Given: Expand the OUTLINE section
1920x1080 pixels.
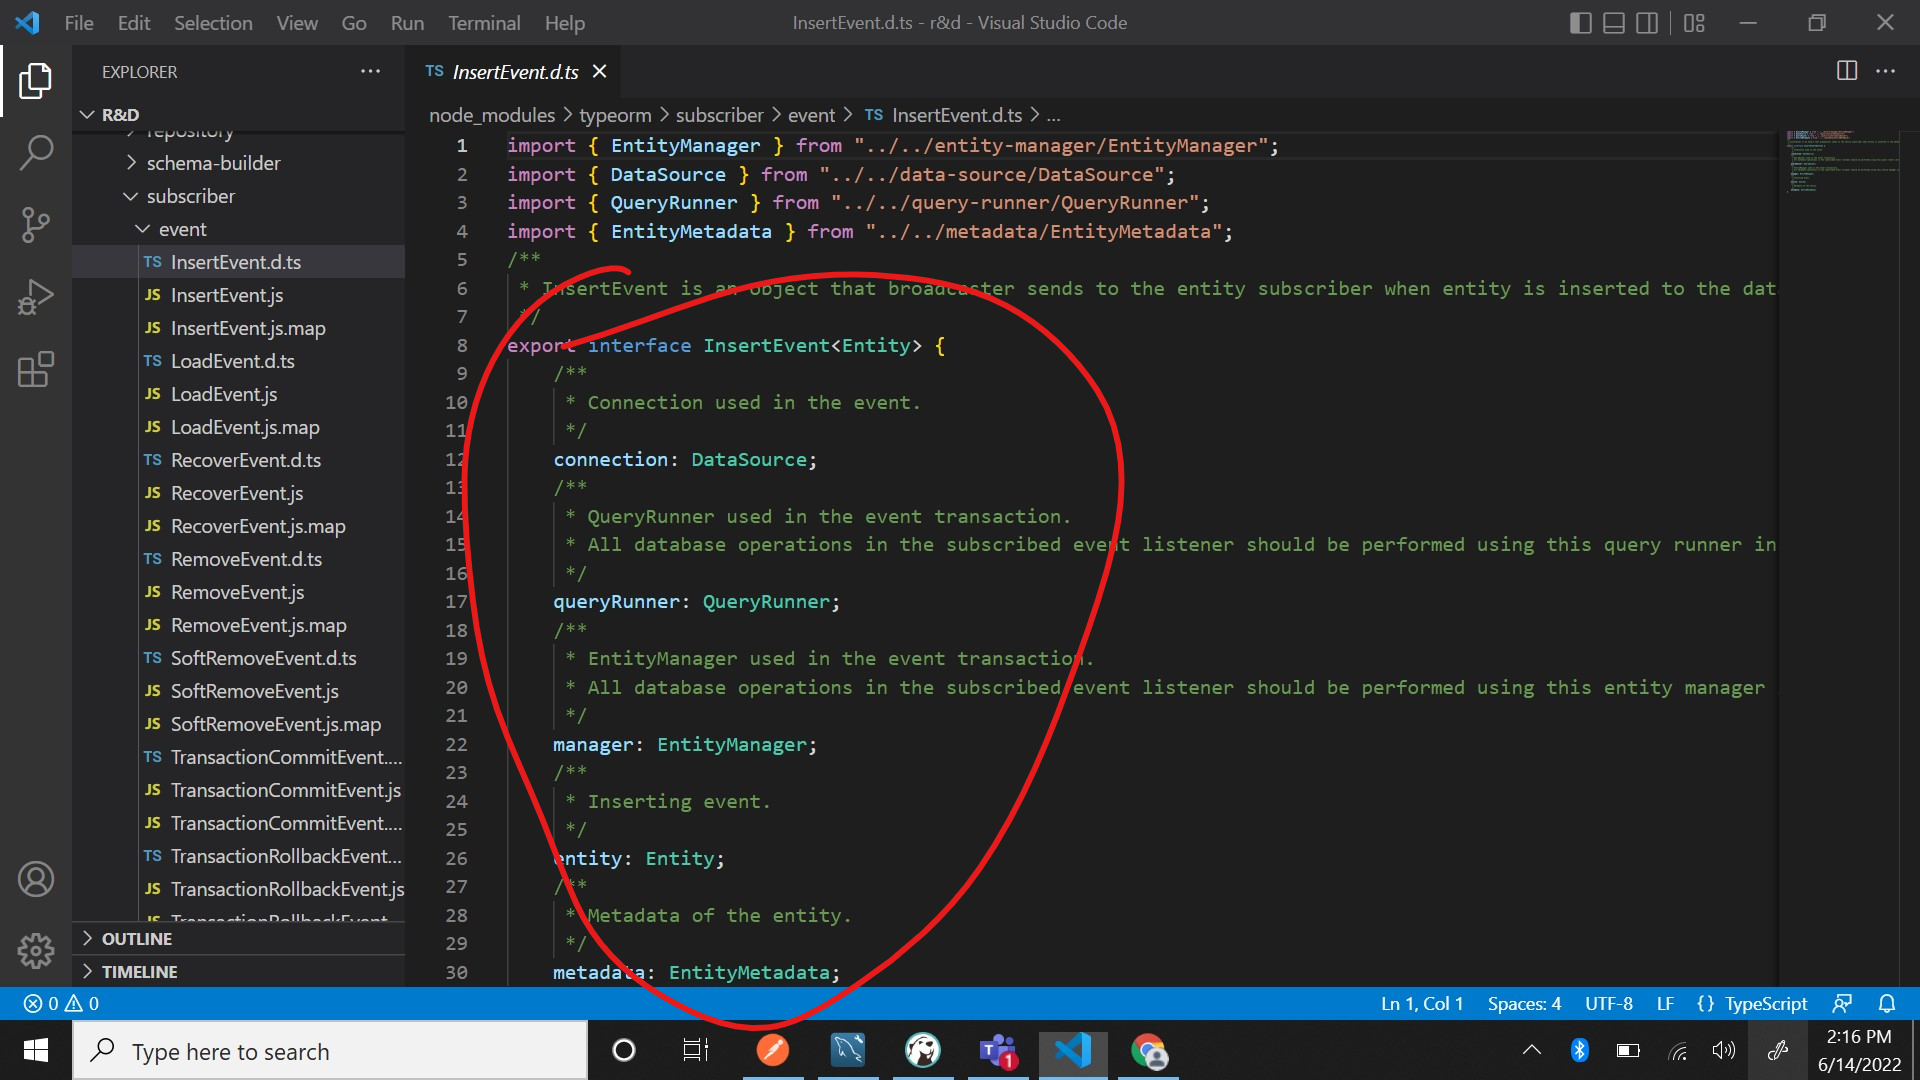Looking at the screenshot, I should (137, 939).
